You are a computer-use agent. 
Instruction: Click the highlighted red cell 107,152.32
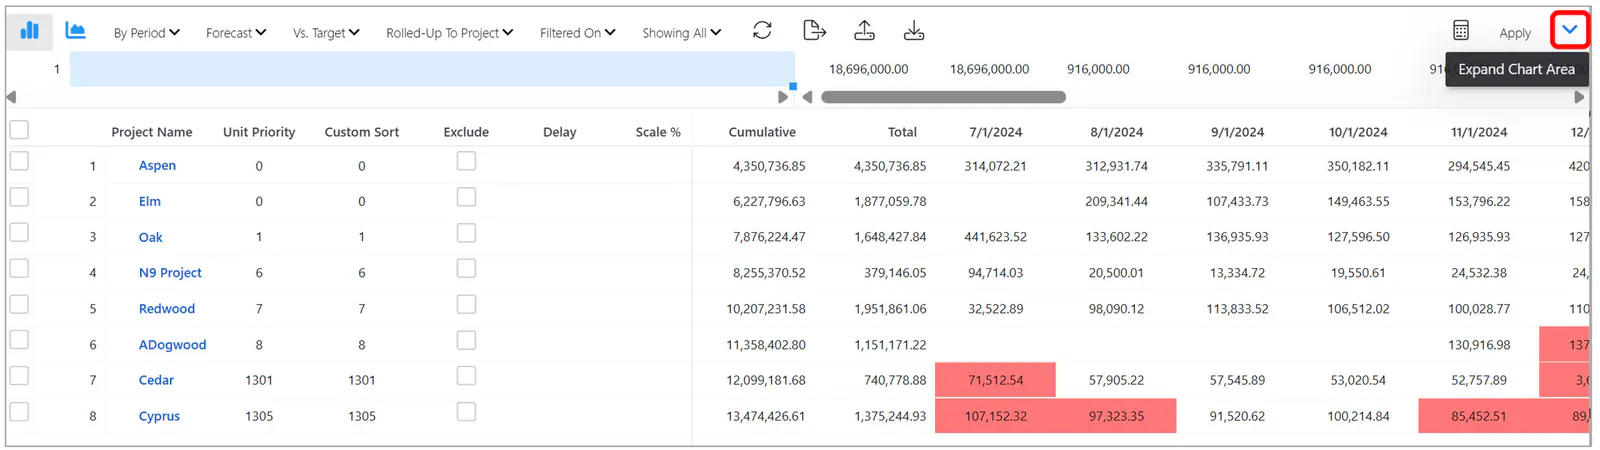(x=996, y=416)
